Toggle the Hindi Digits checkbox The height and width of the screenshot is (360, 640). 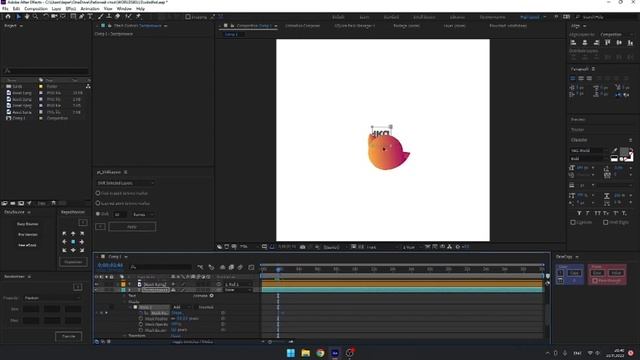(606, 222)
